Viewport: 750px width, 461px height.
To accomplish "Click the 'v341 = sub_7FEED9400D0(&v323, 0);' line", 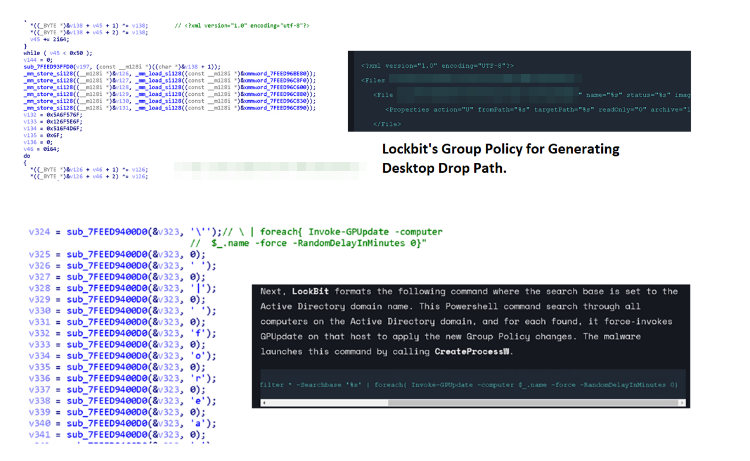I will (x=117, y=435).
